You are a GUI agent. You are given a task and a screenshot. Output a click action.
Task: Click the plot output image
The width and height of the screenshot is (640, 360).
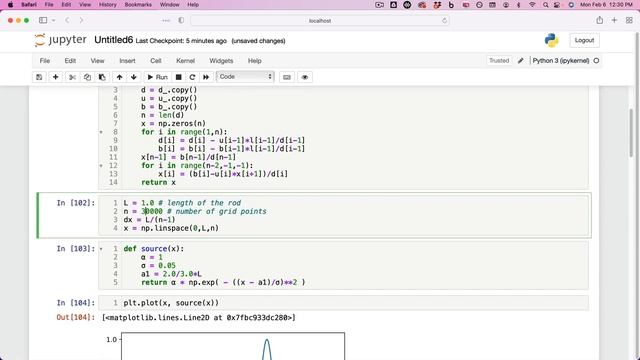click(x=227, y=346)
